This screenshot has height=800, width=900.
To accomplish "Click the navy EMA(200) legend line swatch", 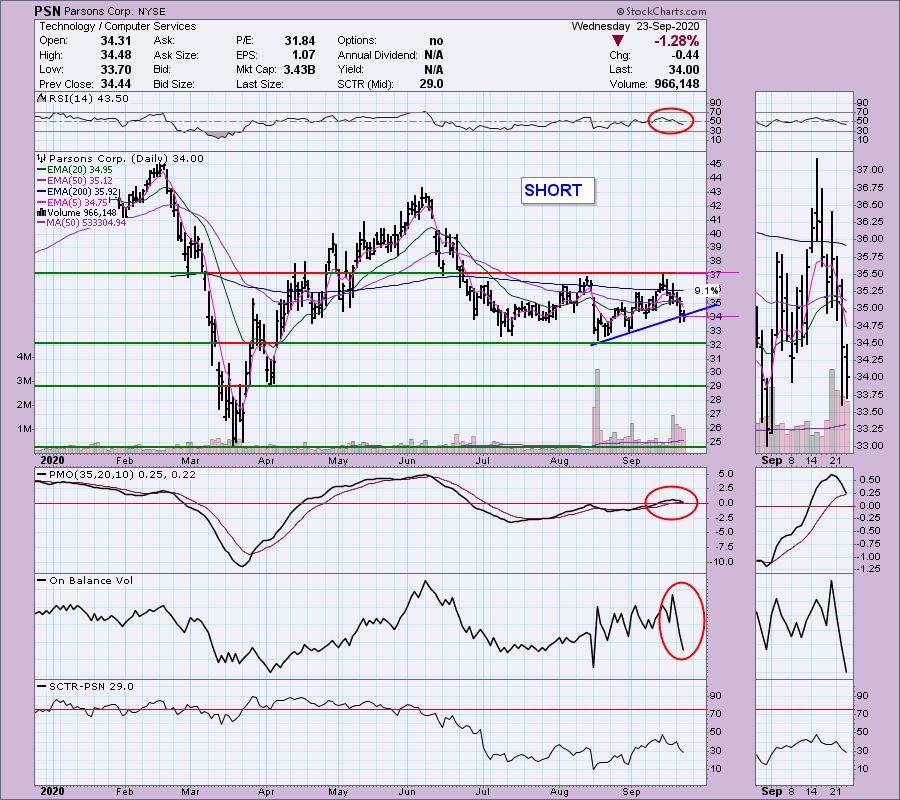I will pyautogui.click(x=41, y=192).
